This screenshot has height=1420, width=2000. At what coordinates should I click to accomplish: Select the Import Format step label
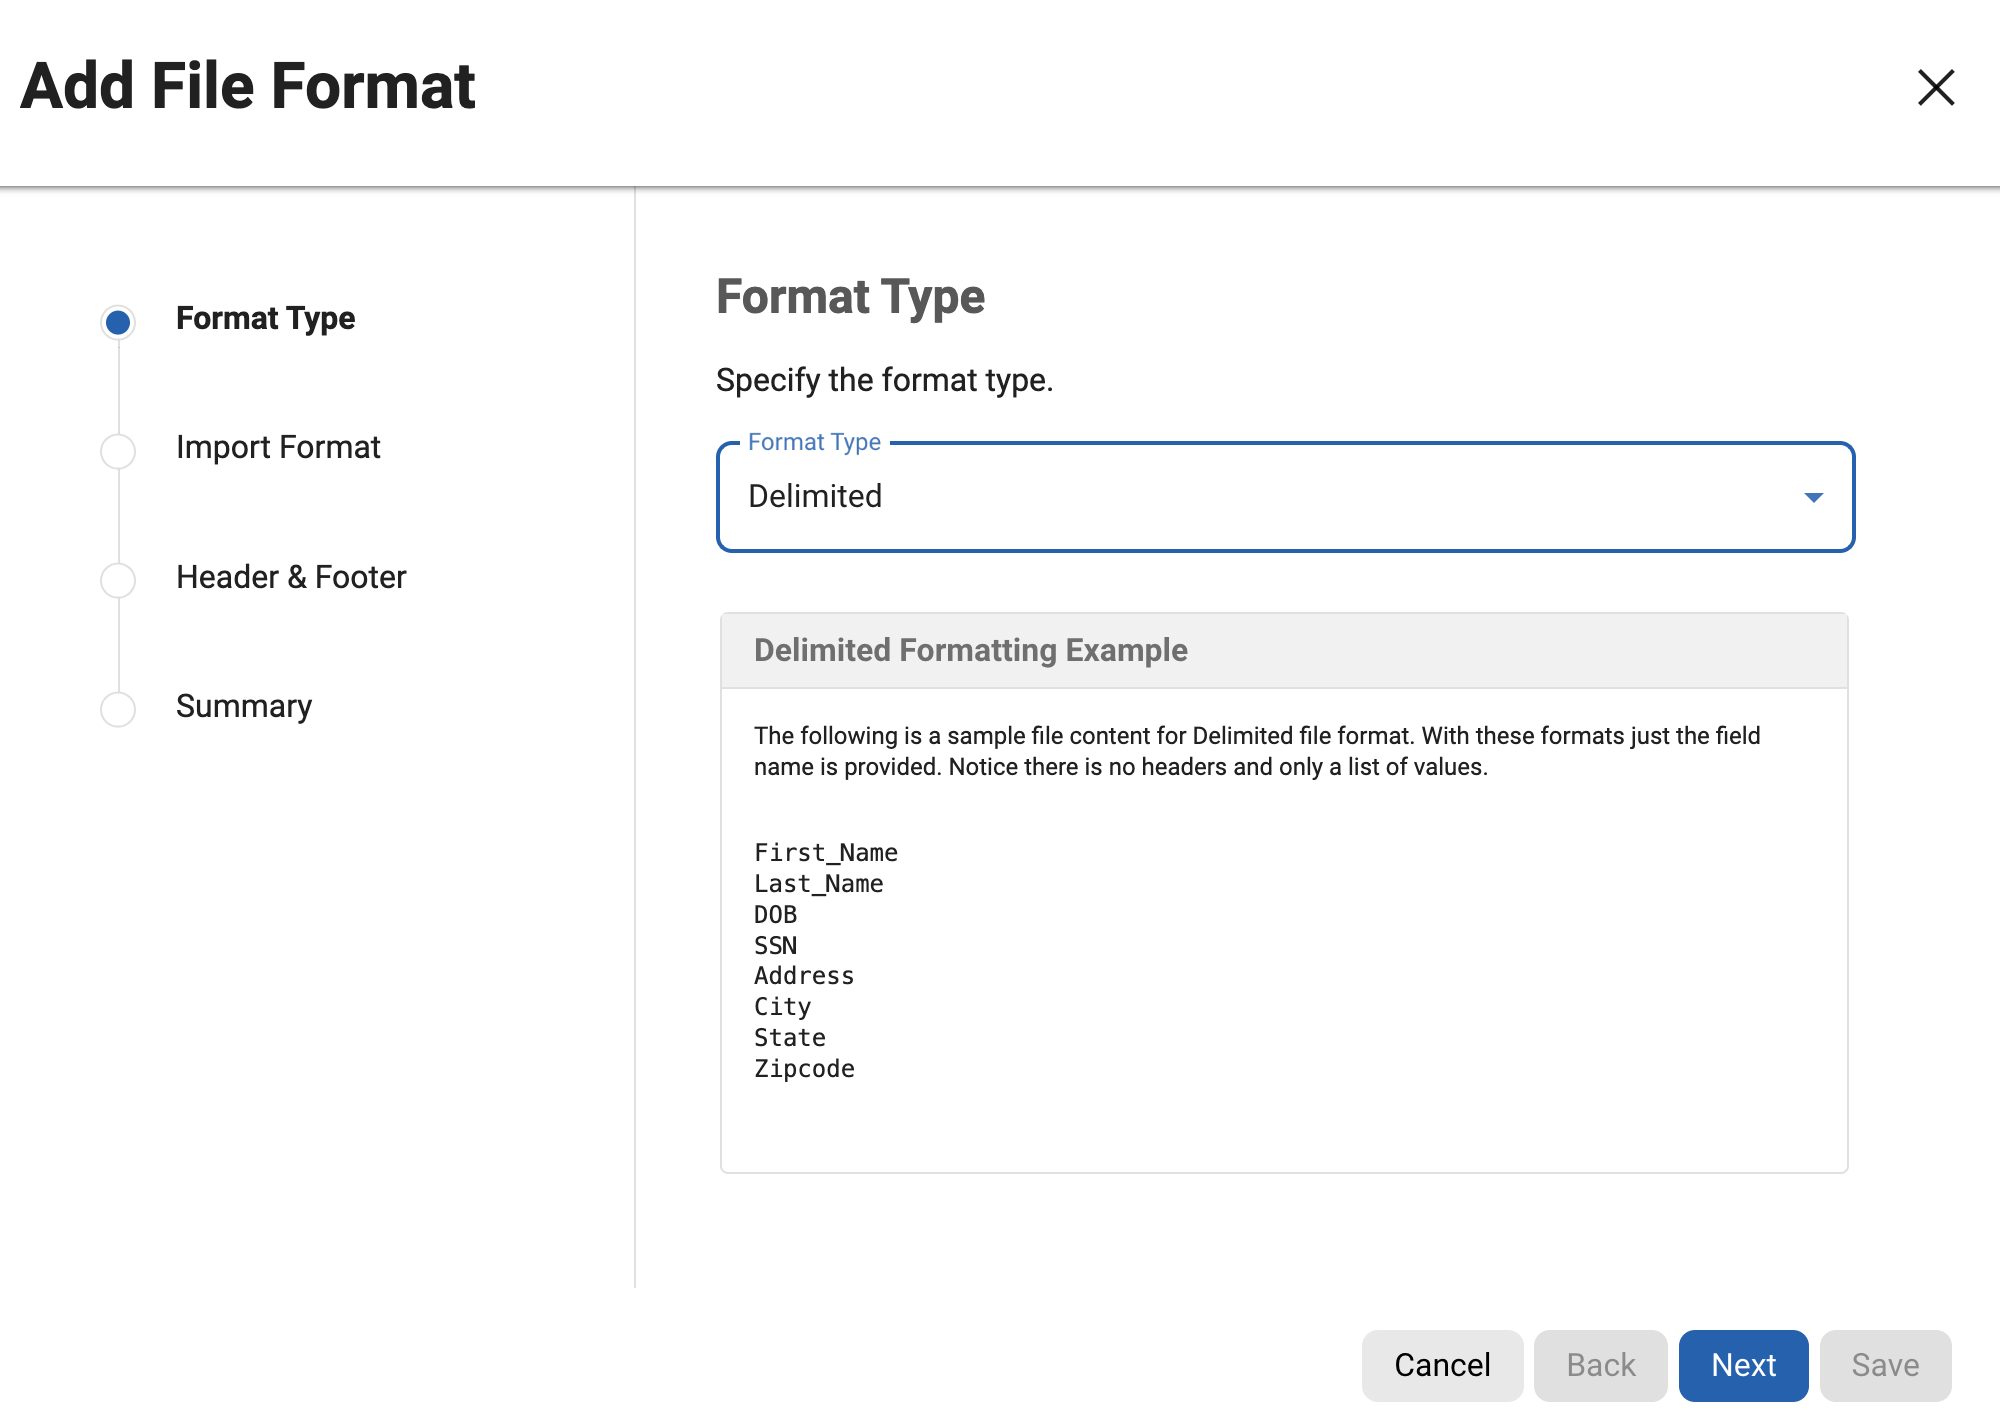[278, 448]
